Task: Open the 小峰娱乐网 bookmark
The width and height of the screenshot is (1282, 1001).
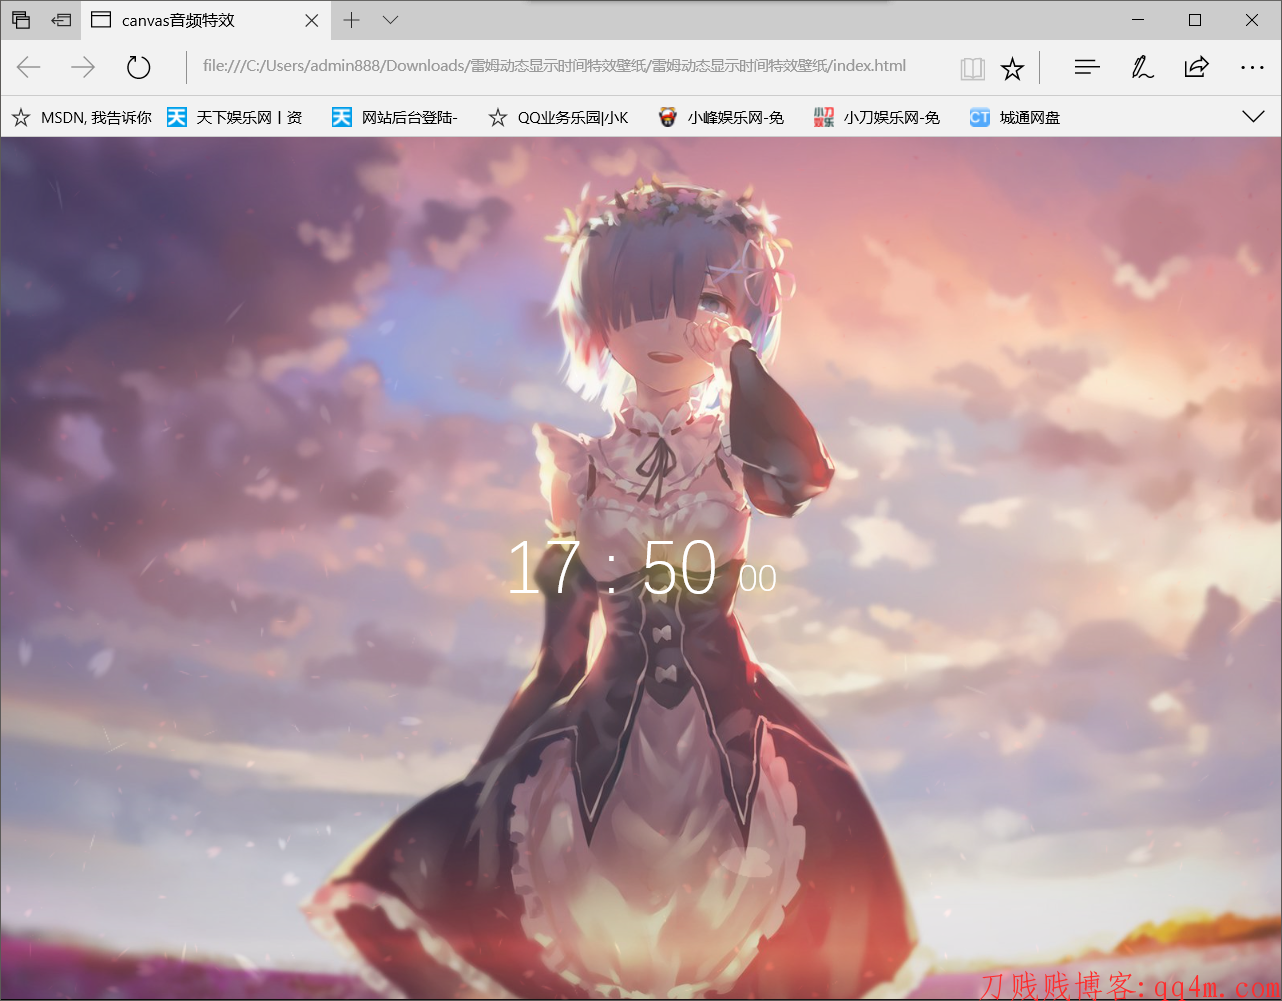Action: [721, 118]
